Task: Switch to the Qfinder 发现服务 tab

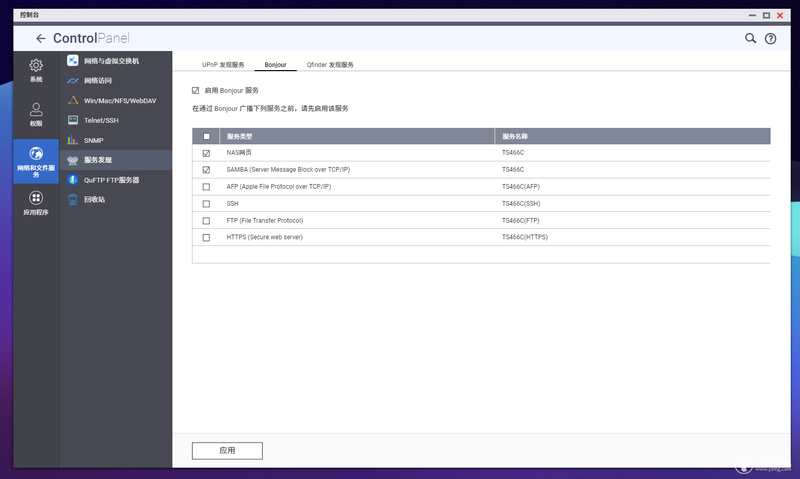Action: [x=330, y=65]
